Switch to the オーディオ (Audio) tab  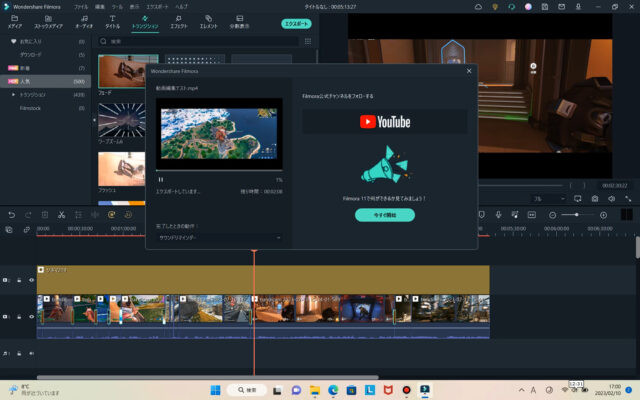(84, 22)
